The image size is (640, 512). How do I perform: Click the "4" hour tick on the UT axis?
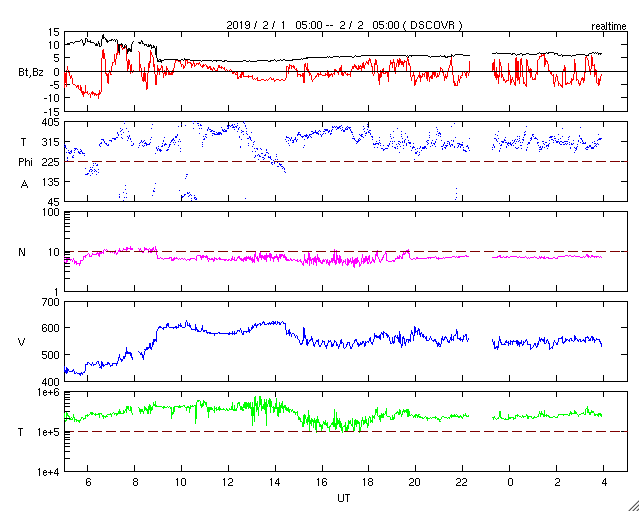pyautogui.click(x=604, y=483)
